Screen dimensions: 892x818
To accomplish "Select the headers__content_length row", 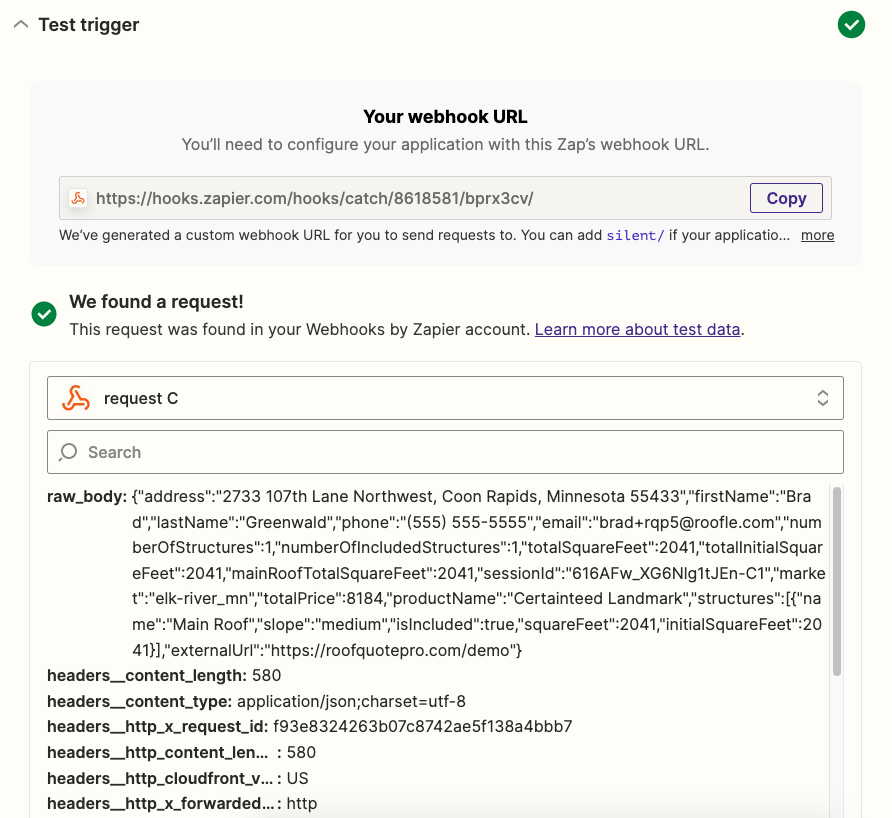I will pos(164,675).
